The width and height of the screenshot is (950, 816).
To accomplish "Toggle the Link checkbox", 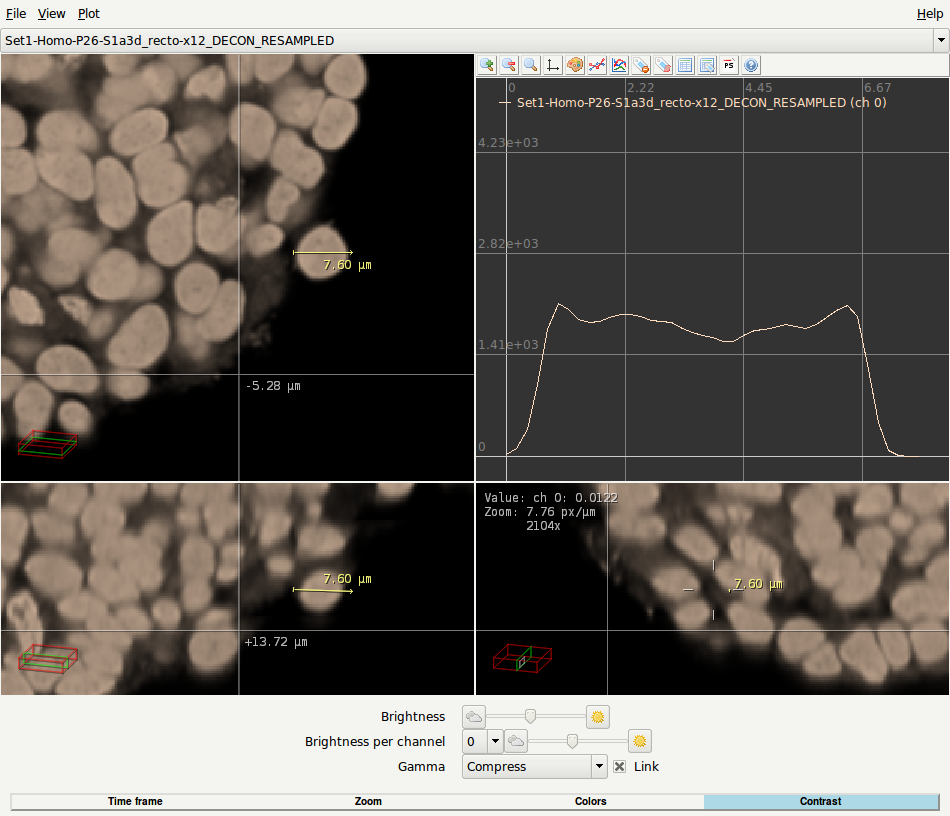I will (620, 767).
